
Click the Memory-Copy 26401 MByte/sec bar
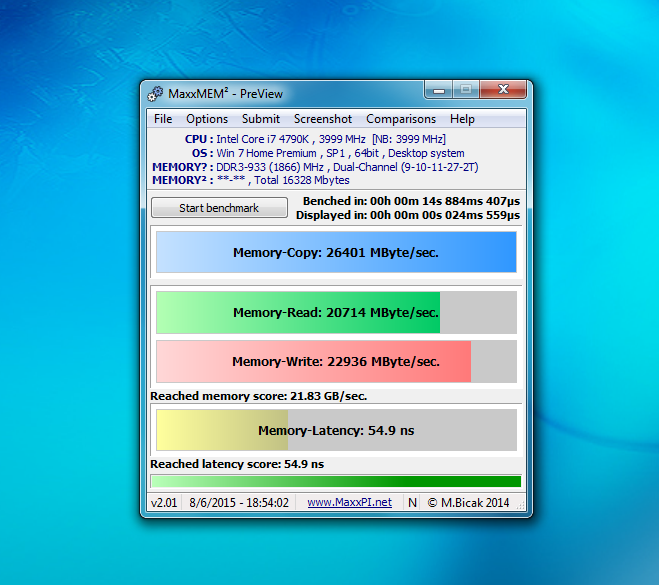(x=336, y=252)
